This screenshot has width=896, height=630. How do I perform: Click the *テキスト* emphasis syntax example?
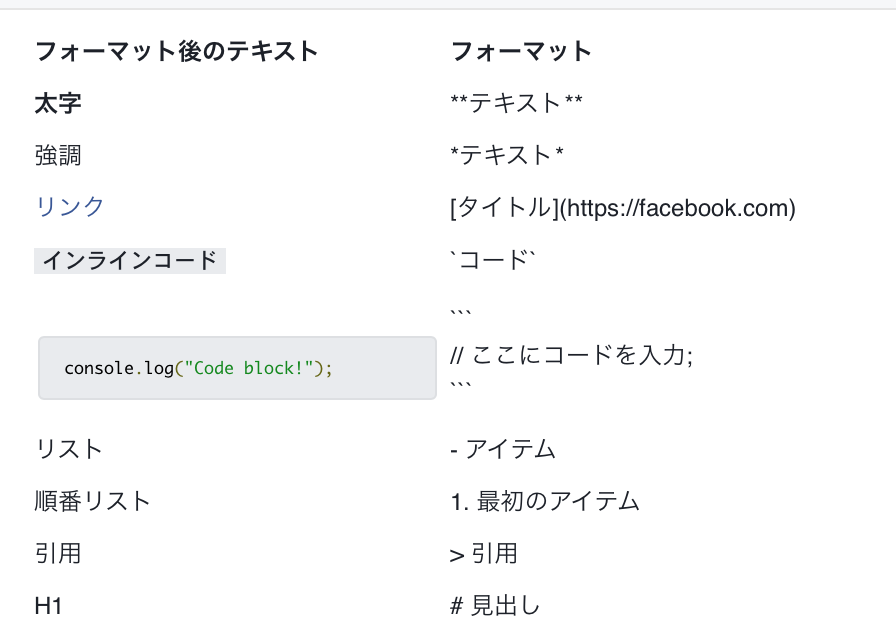pyautogui.click(x=507, y=155)
